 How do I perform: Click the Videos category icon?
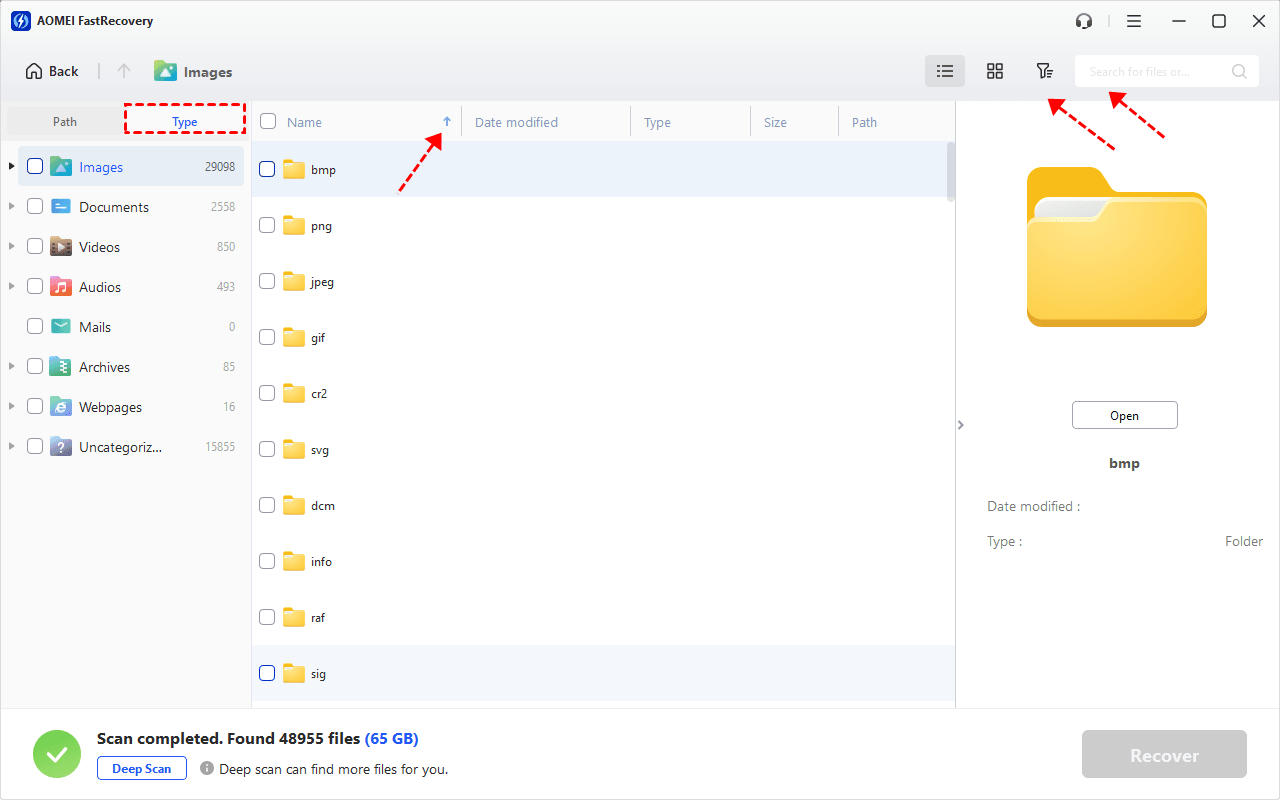click(x=61, y=247)
